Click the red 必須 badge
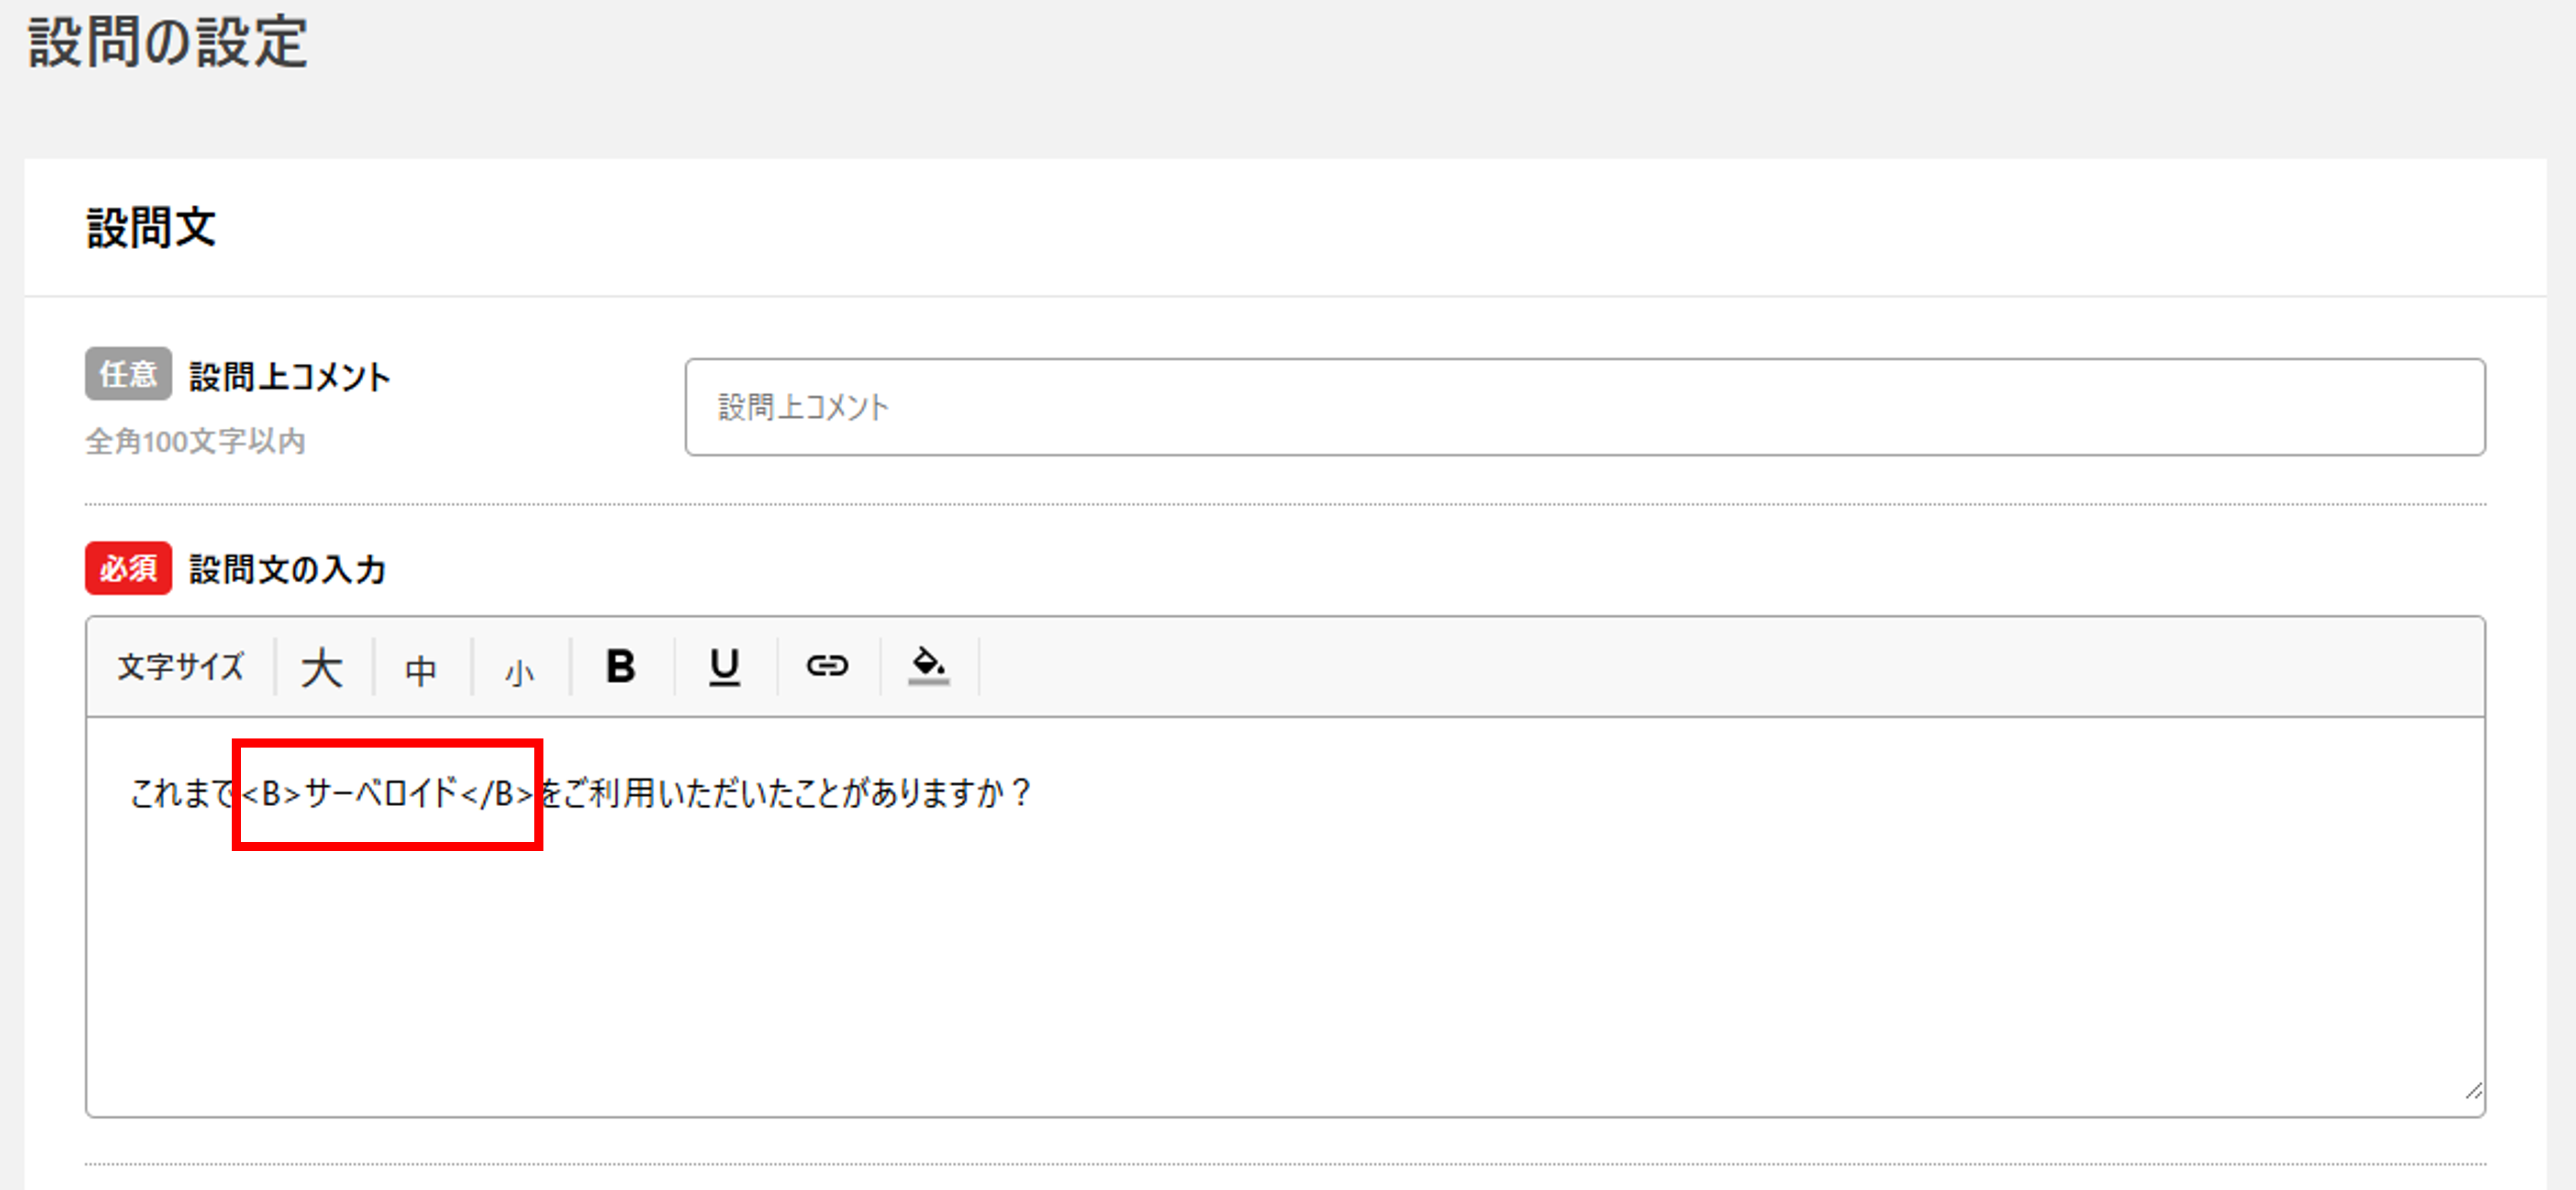This screenshot has height=1190, width=2576. (x=128, y=568)
